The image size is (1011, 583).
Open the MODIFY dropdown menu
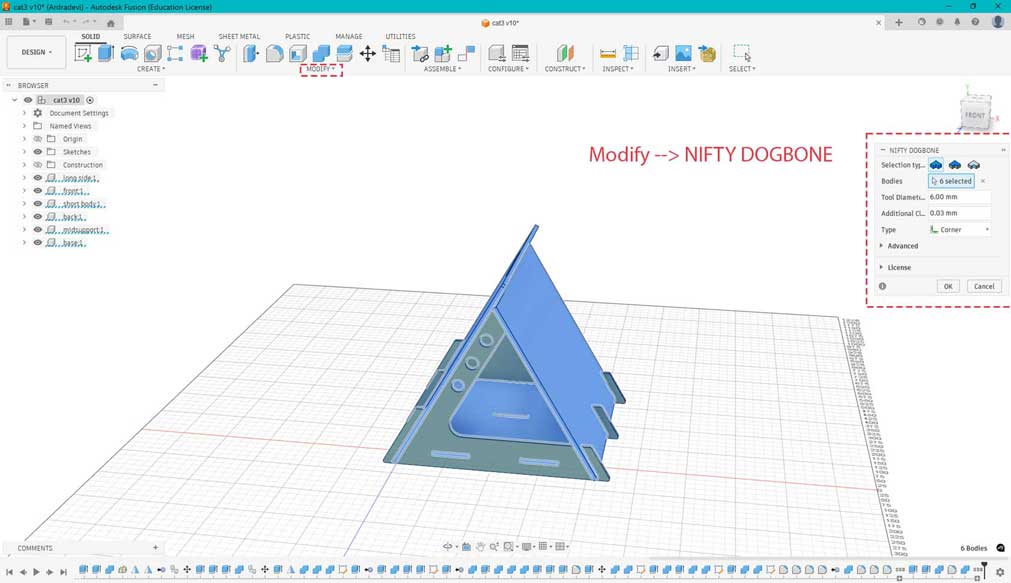tap(320, 69)
